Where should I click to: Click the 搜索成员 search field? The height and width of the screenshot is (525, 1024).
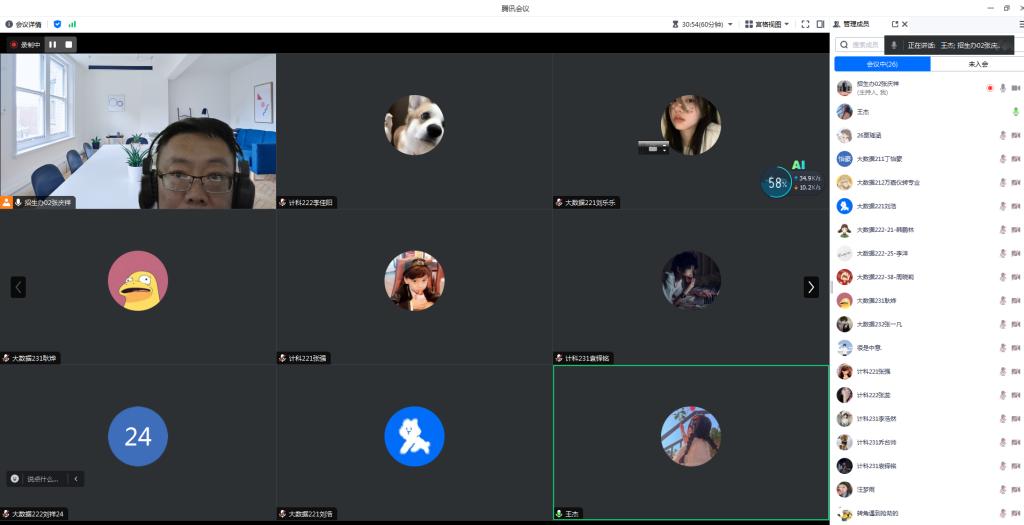[x=860, y=45]
